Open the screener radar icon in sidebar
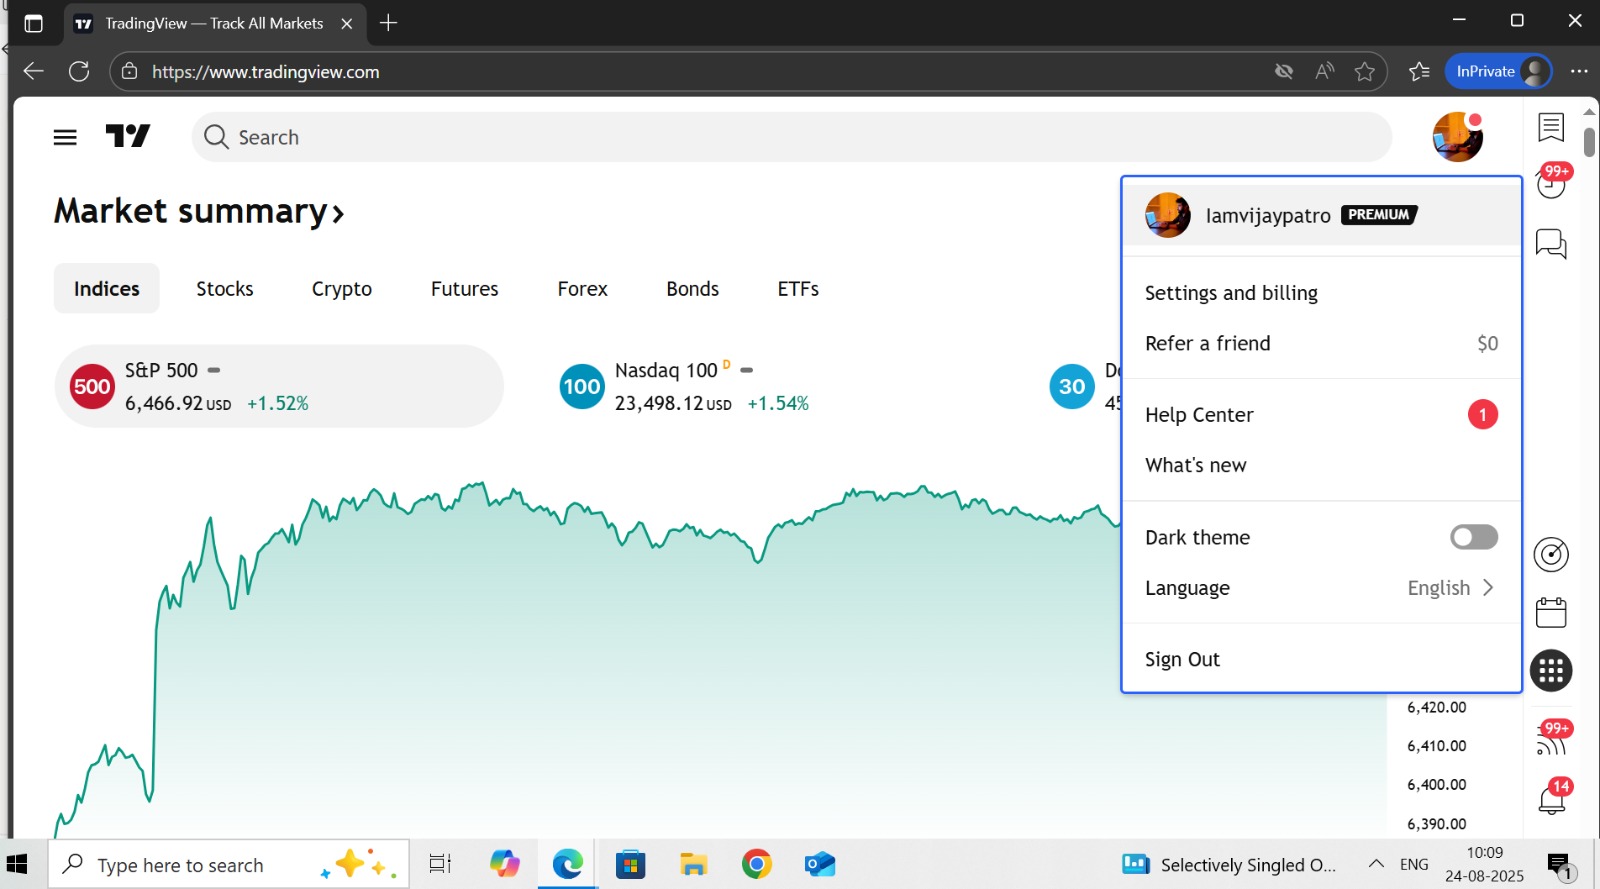The width and height of the screenshot is (1600, 889). (1551, 554)
